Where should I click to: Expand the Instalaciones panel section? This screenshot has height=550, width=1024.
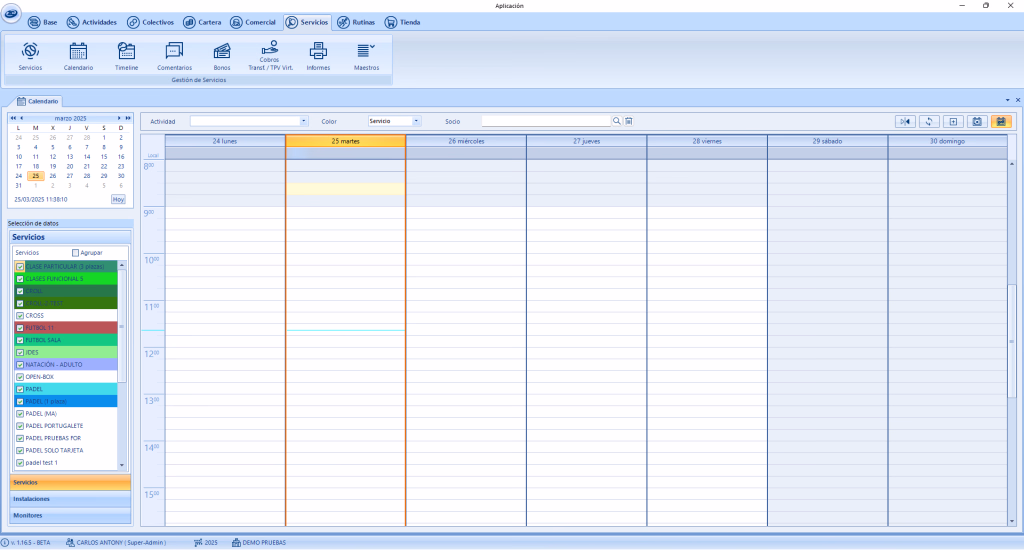pyautogui.click(x=70, y=498)
